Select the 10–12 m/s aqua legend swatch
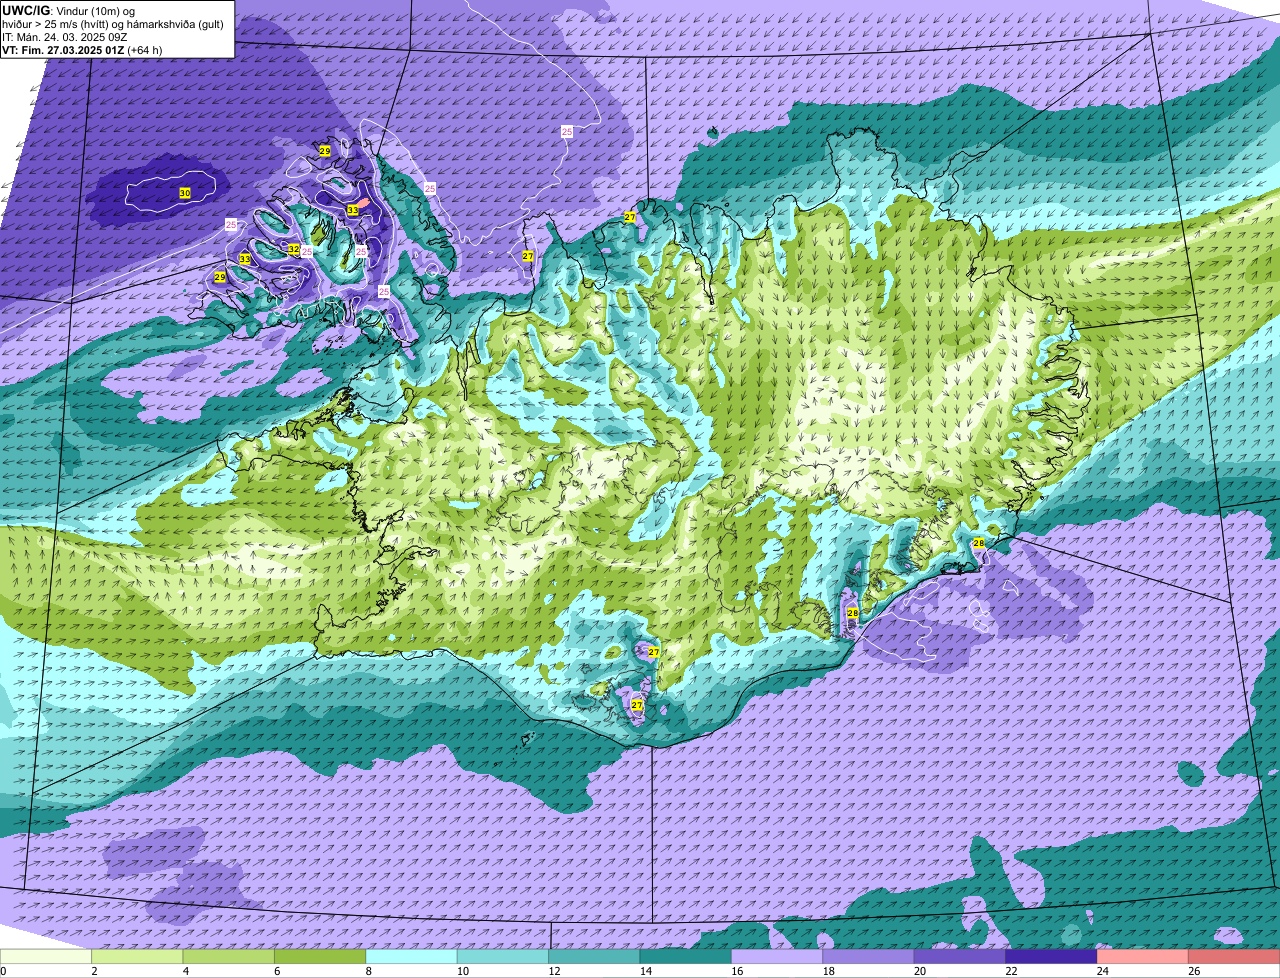The width and height of the screenshot is (1280, 978). click(503, 956)
